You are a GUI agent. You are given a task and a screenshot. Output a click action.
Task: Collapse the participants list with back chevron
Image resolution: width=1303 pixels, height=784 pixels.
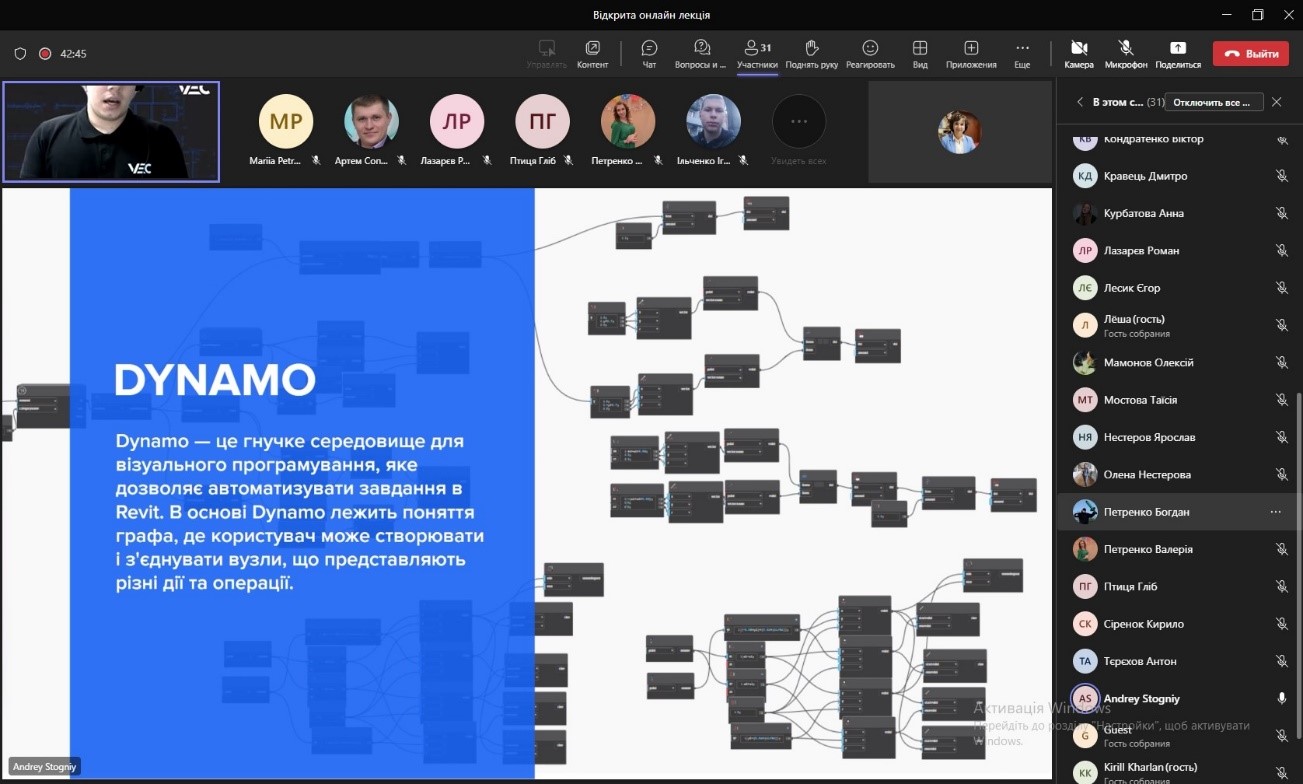pos(1080,102)
